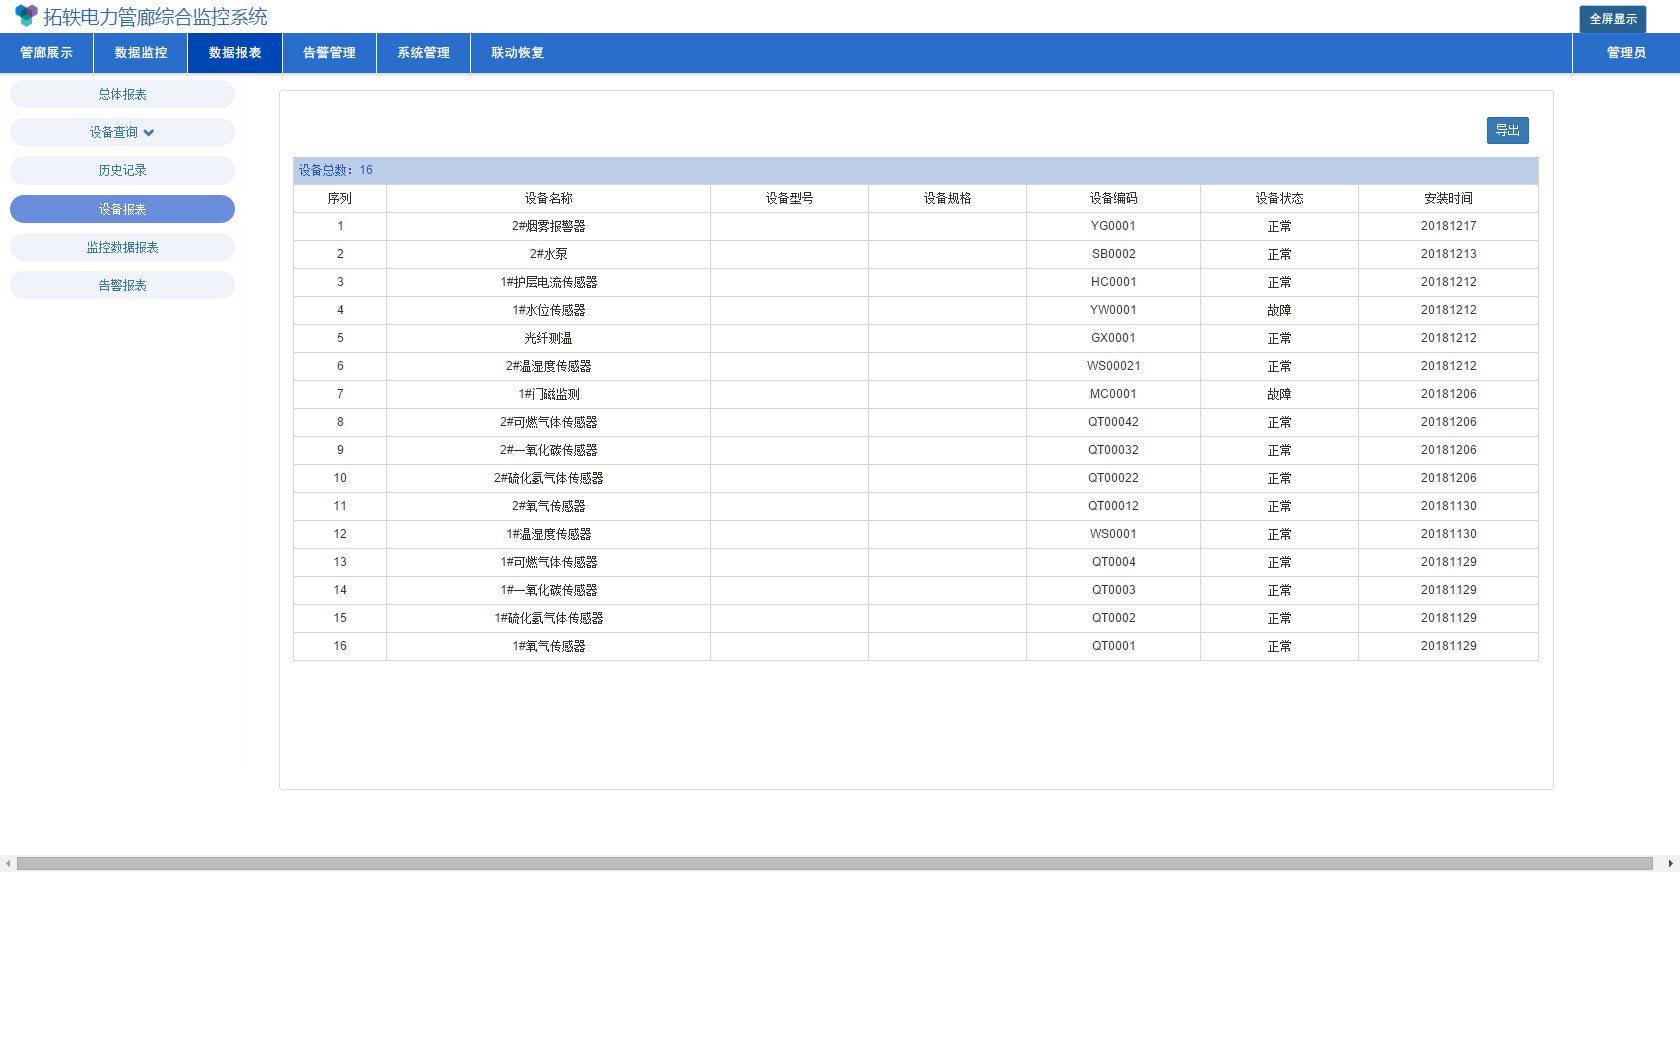
Task: Click the 管理员 user menu
Action: tap(1626, 53)
